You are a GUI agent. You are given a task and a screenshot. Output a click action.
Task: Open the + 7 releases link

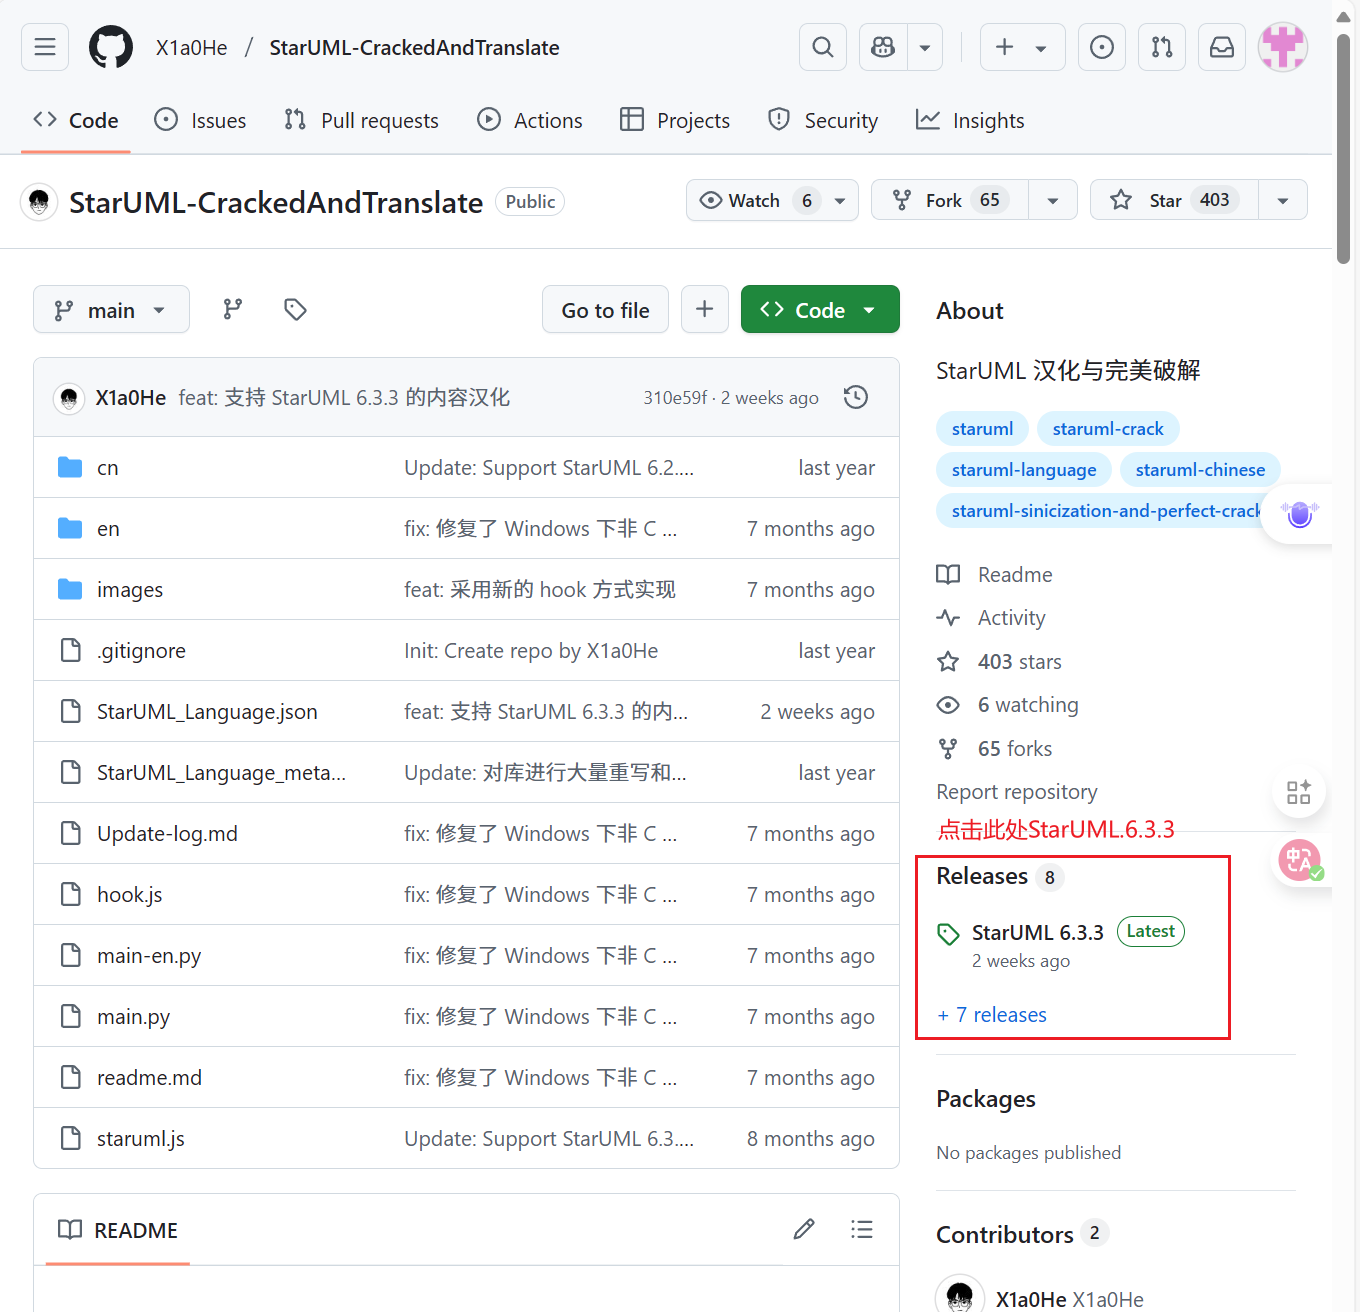[x=992, y=1015]
